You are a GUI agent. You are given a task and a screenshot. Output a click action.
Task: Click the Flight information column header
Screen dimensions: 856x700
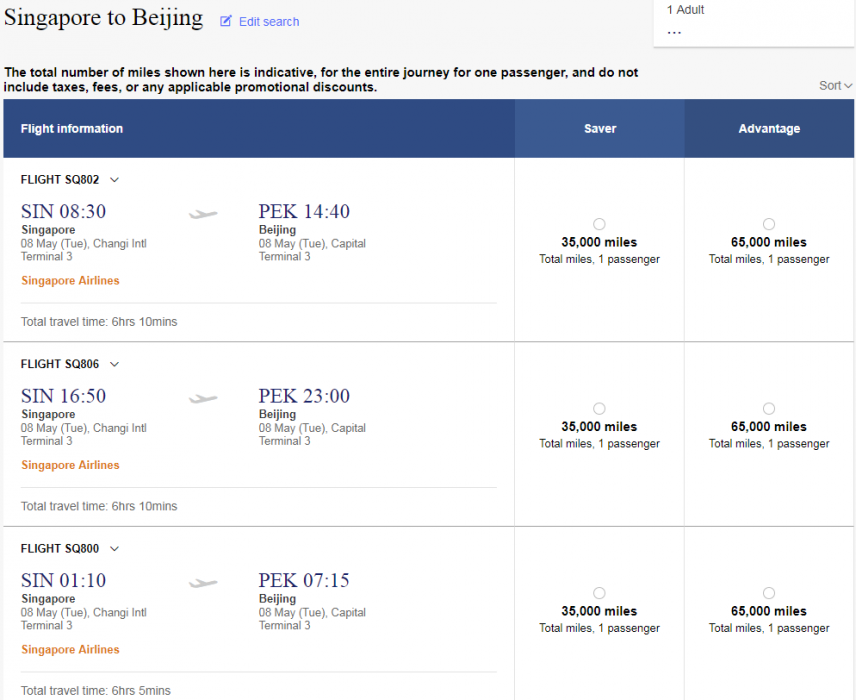(72, 129)
